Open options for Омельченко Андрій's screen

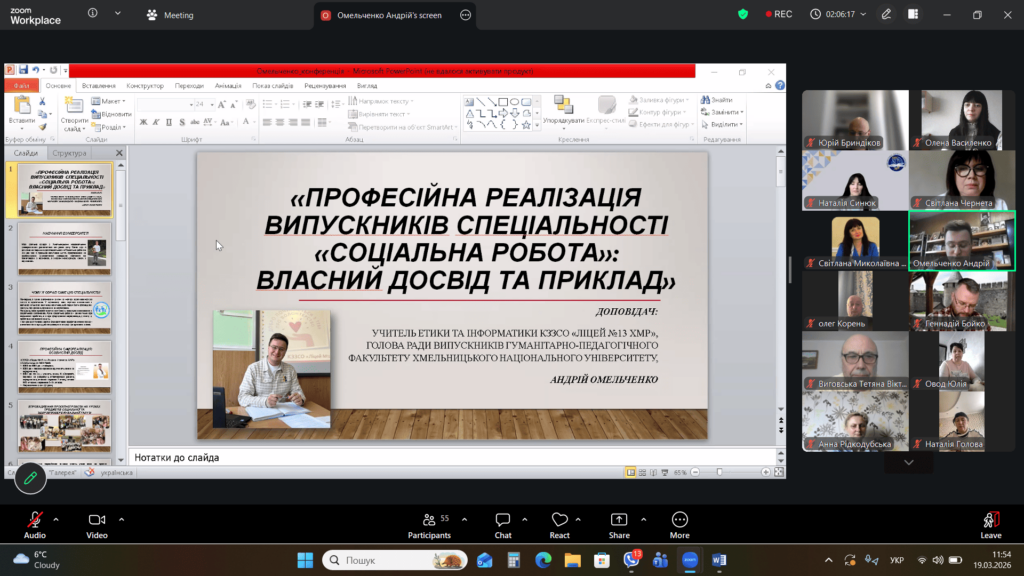click(x=464, y=15)
